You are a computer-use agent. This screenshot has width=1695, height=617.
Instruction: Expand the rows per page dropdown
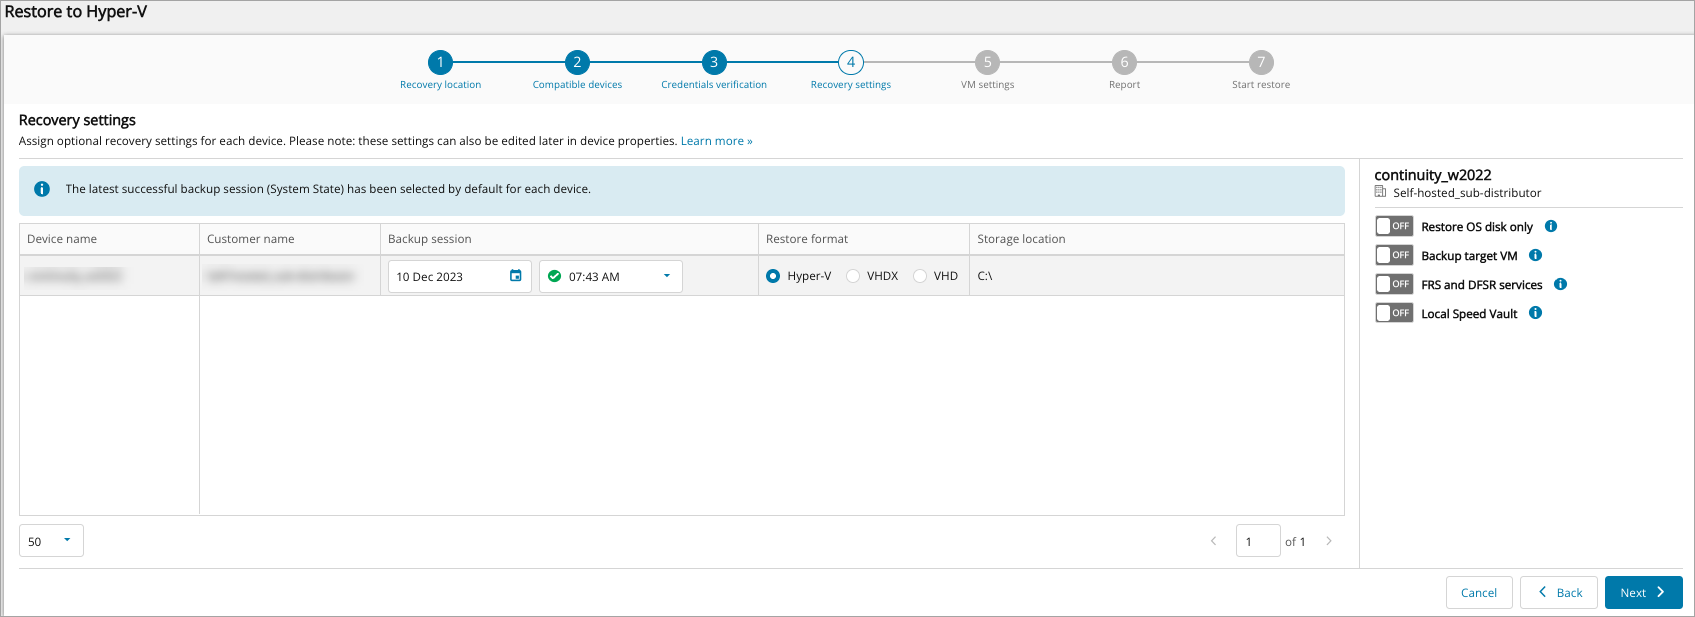[51, 541]
